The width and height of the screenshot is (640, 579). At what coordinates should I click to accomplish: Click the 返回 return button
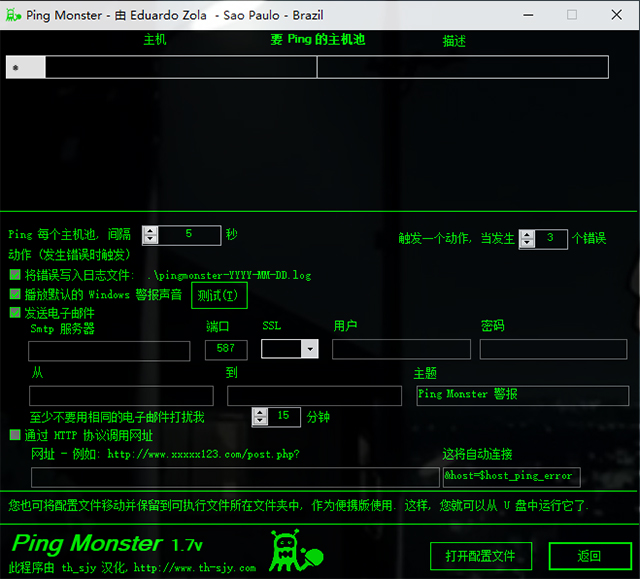tap(589, 556)
